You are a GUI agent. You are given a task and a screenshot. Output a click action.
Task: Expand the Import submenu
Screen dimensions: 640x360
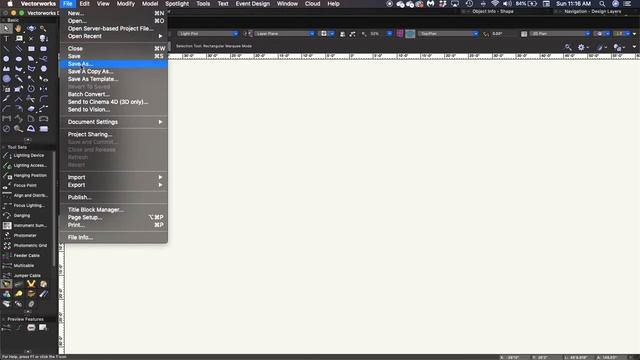pyautogui.click(x=113, y=177)
